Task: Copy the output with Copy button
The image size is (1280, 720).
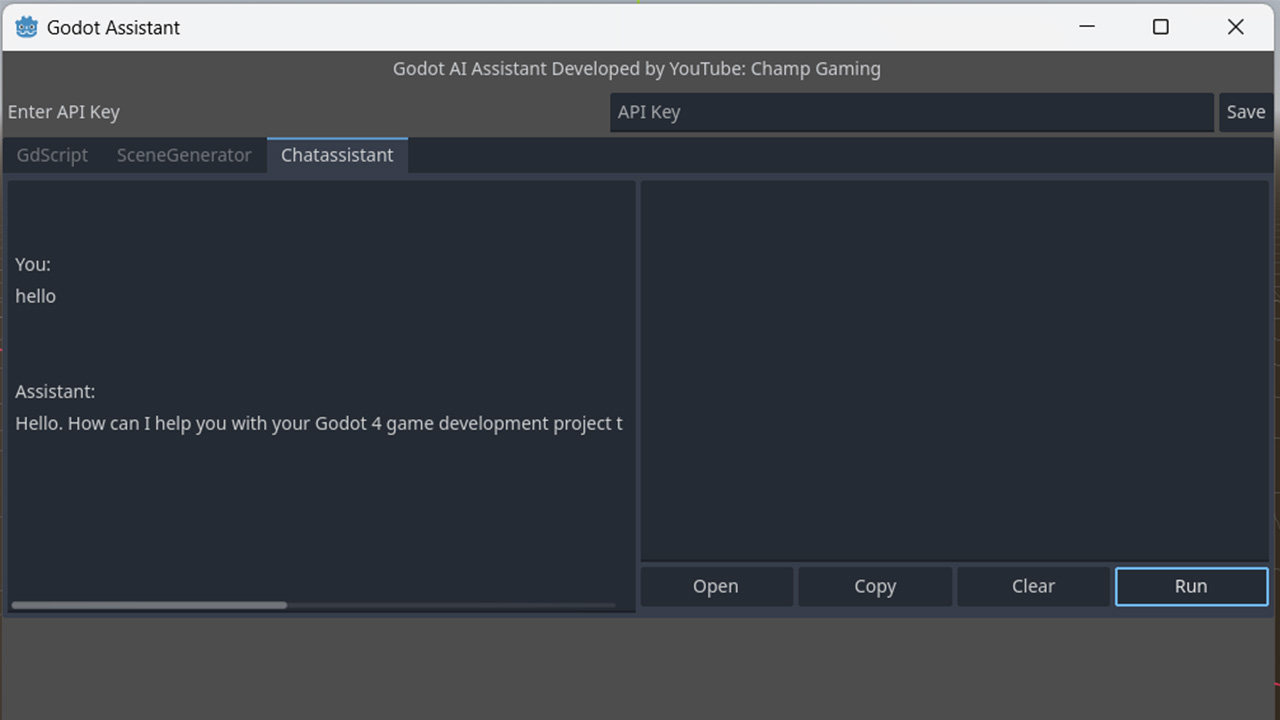Action: [x=875, y=586]
